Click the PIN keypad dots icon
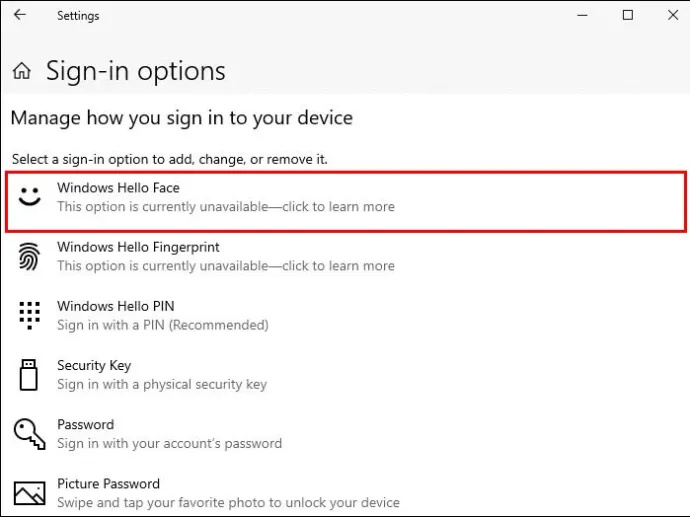 (29, 315)
